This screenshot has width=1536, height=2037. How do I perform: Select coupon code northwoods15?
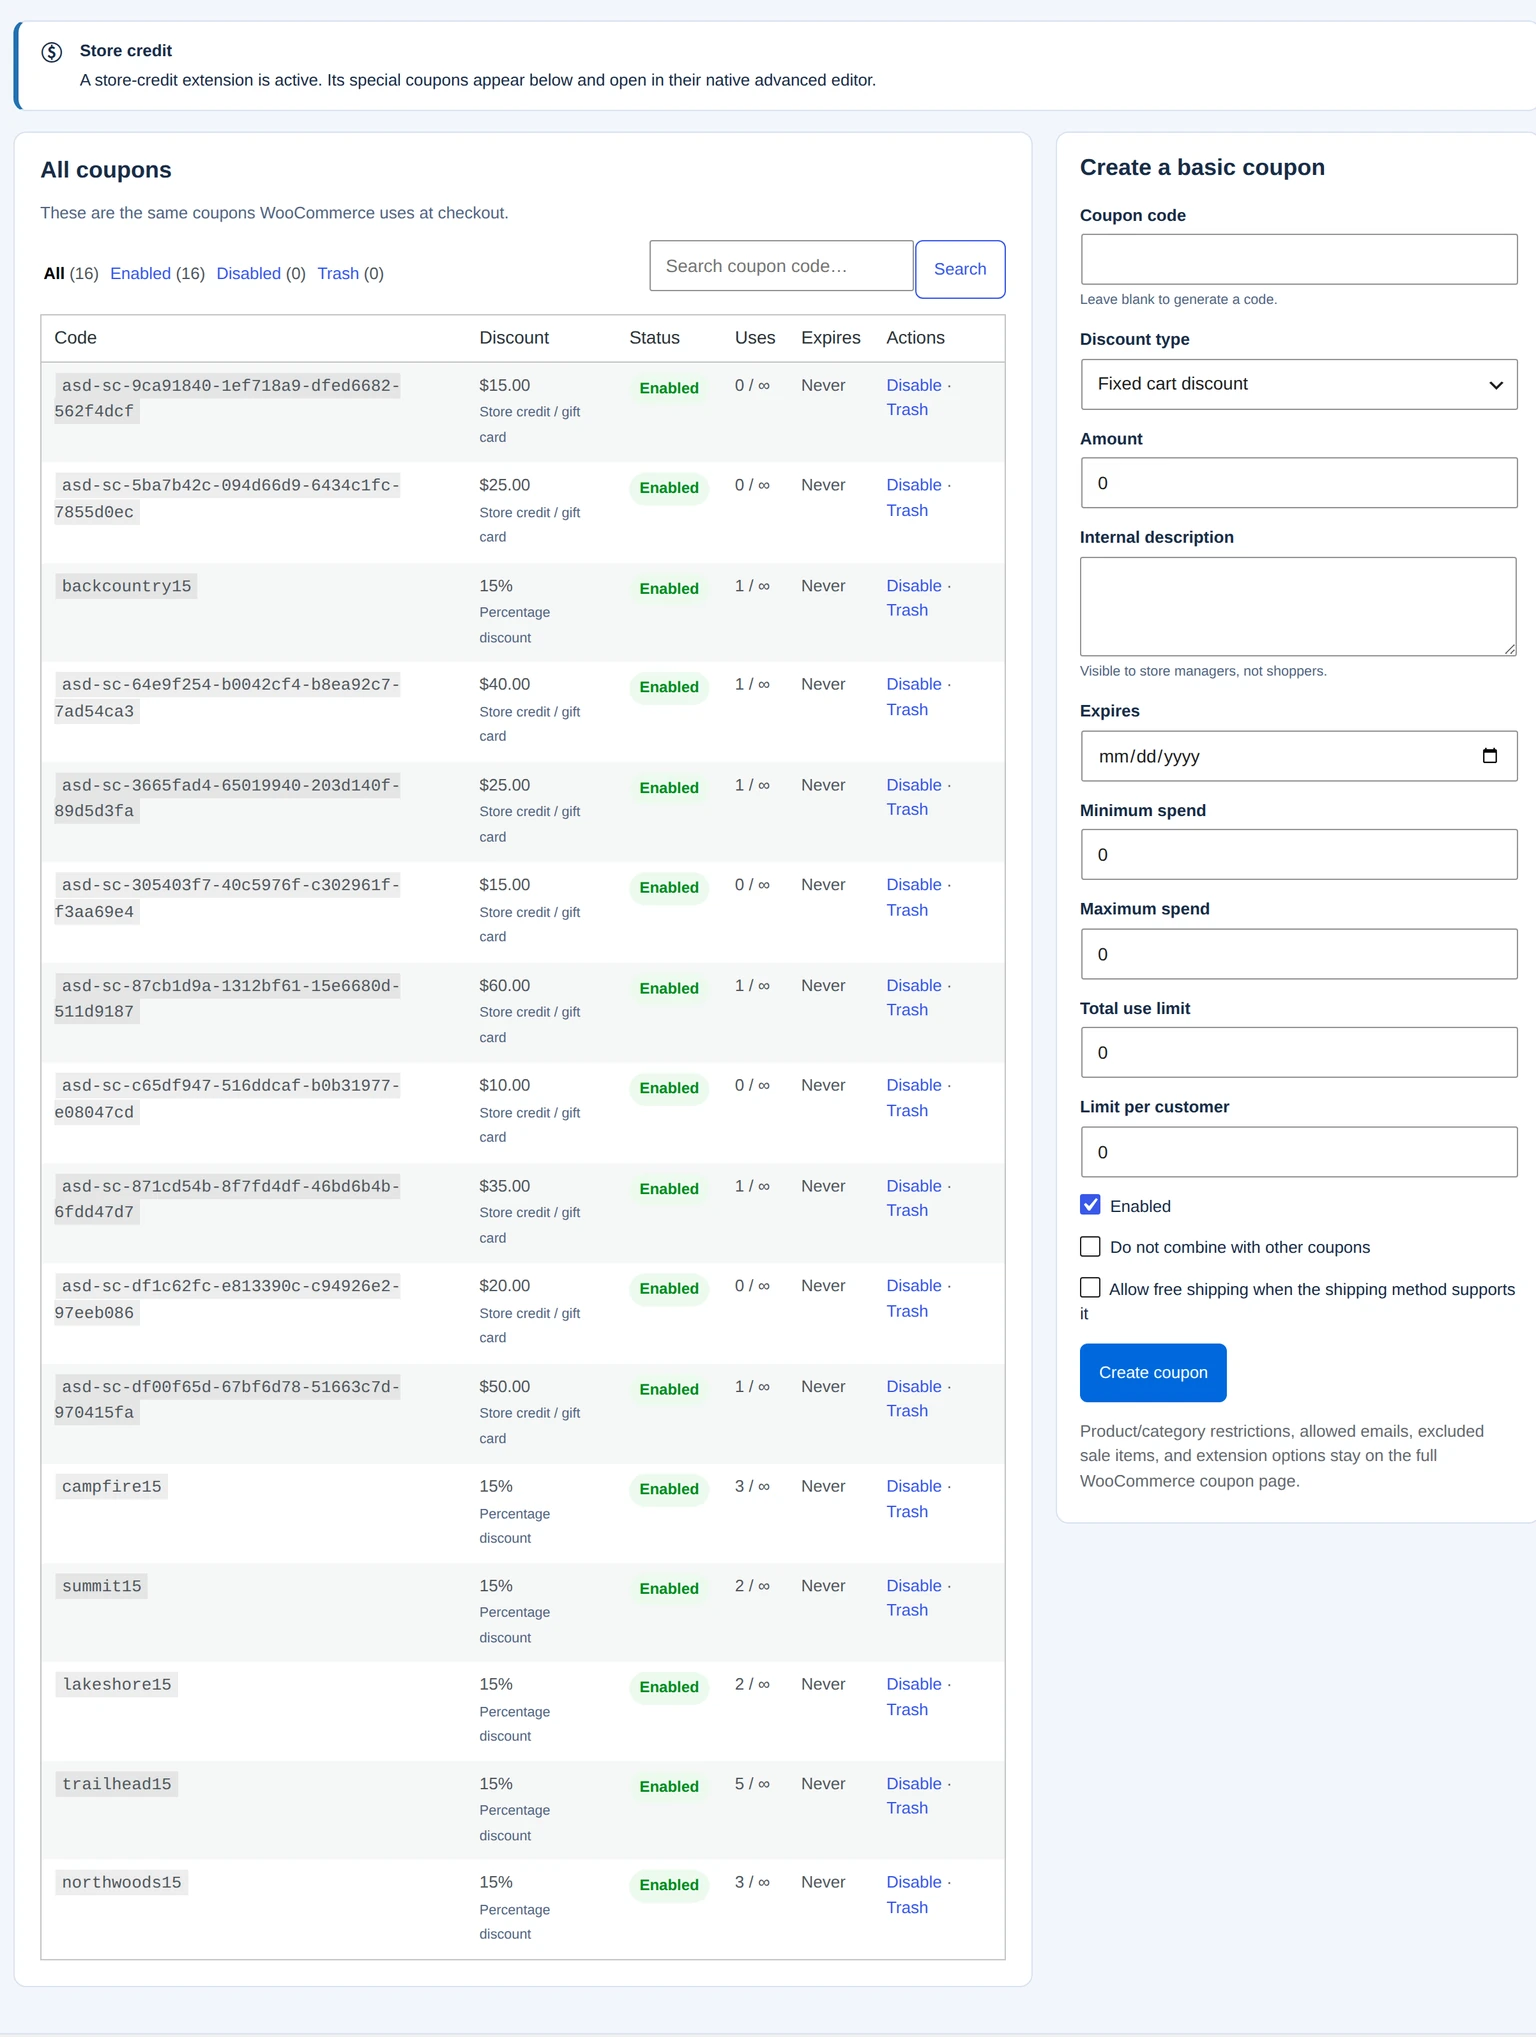[121, 1883]
